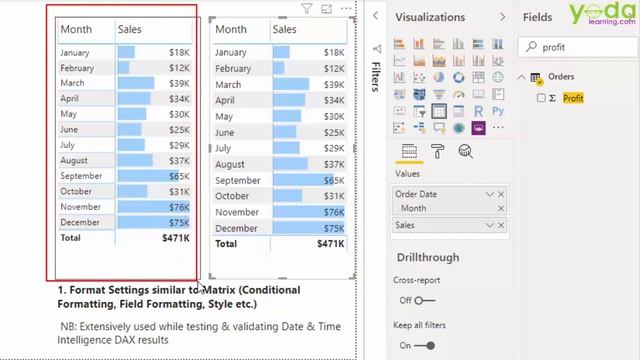Open more visuals ellipsis in Visualizations gallery
Viewport: 640px width, 360px height.
(498, 128)
